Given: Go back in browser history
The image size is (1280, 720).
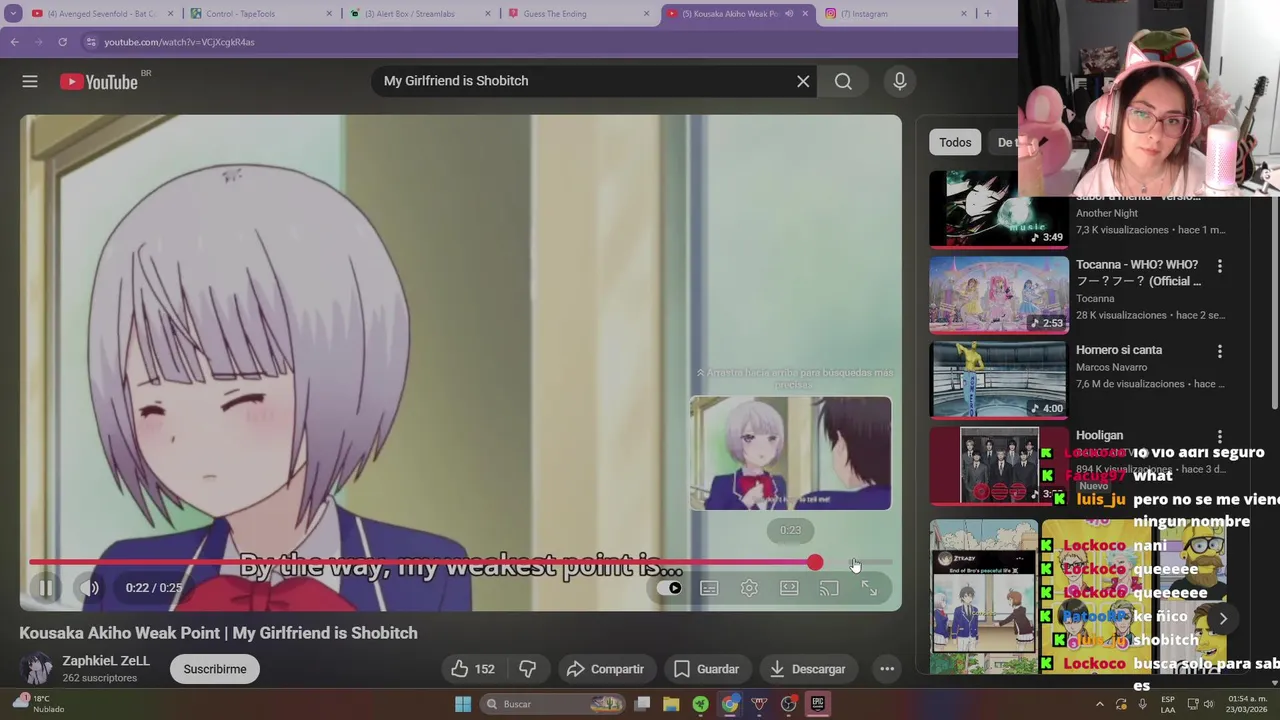Looking at the screenshot, I should point(14,42).
